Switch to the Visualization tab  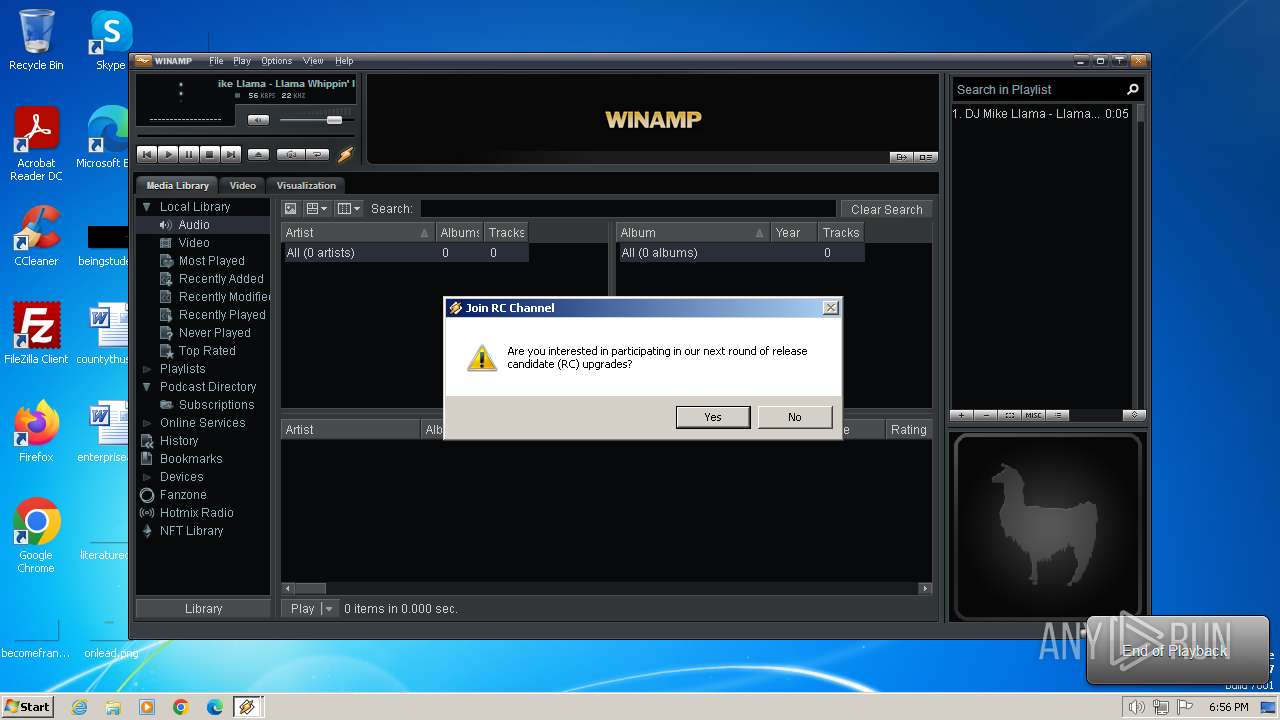[306, 185]
